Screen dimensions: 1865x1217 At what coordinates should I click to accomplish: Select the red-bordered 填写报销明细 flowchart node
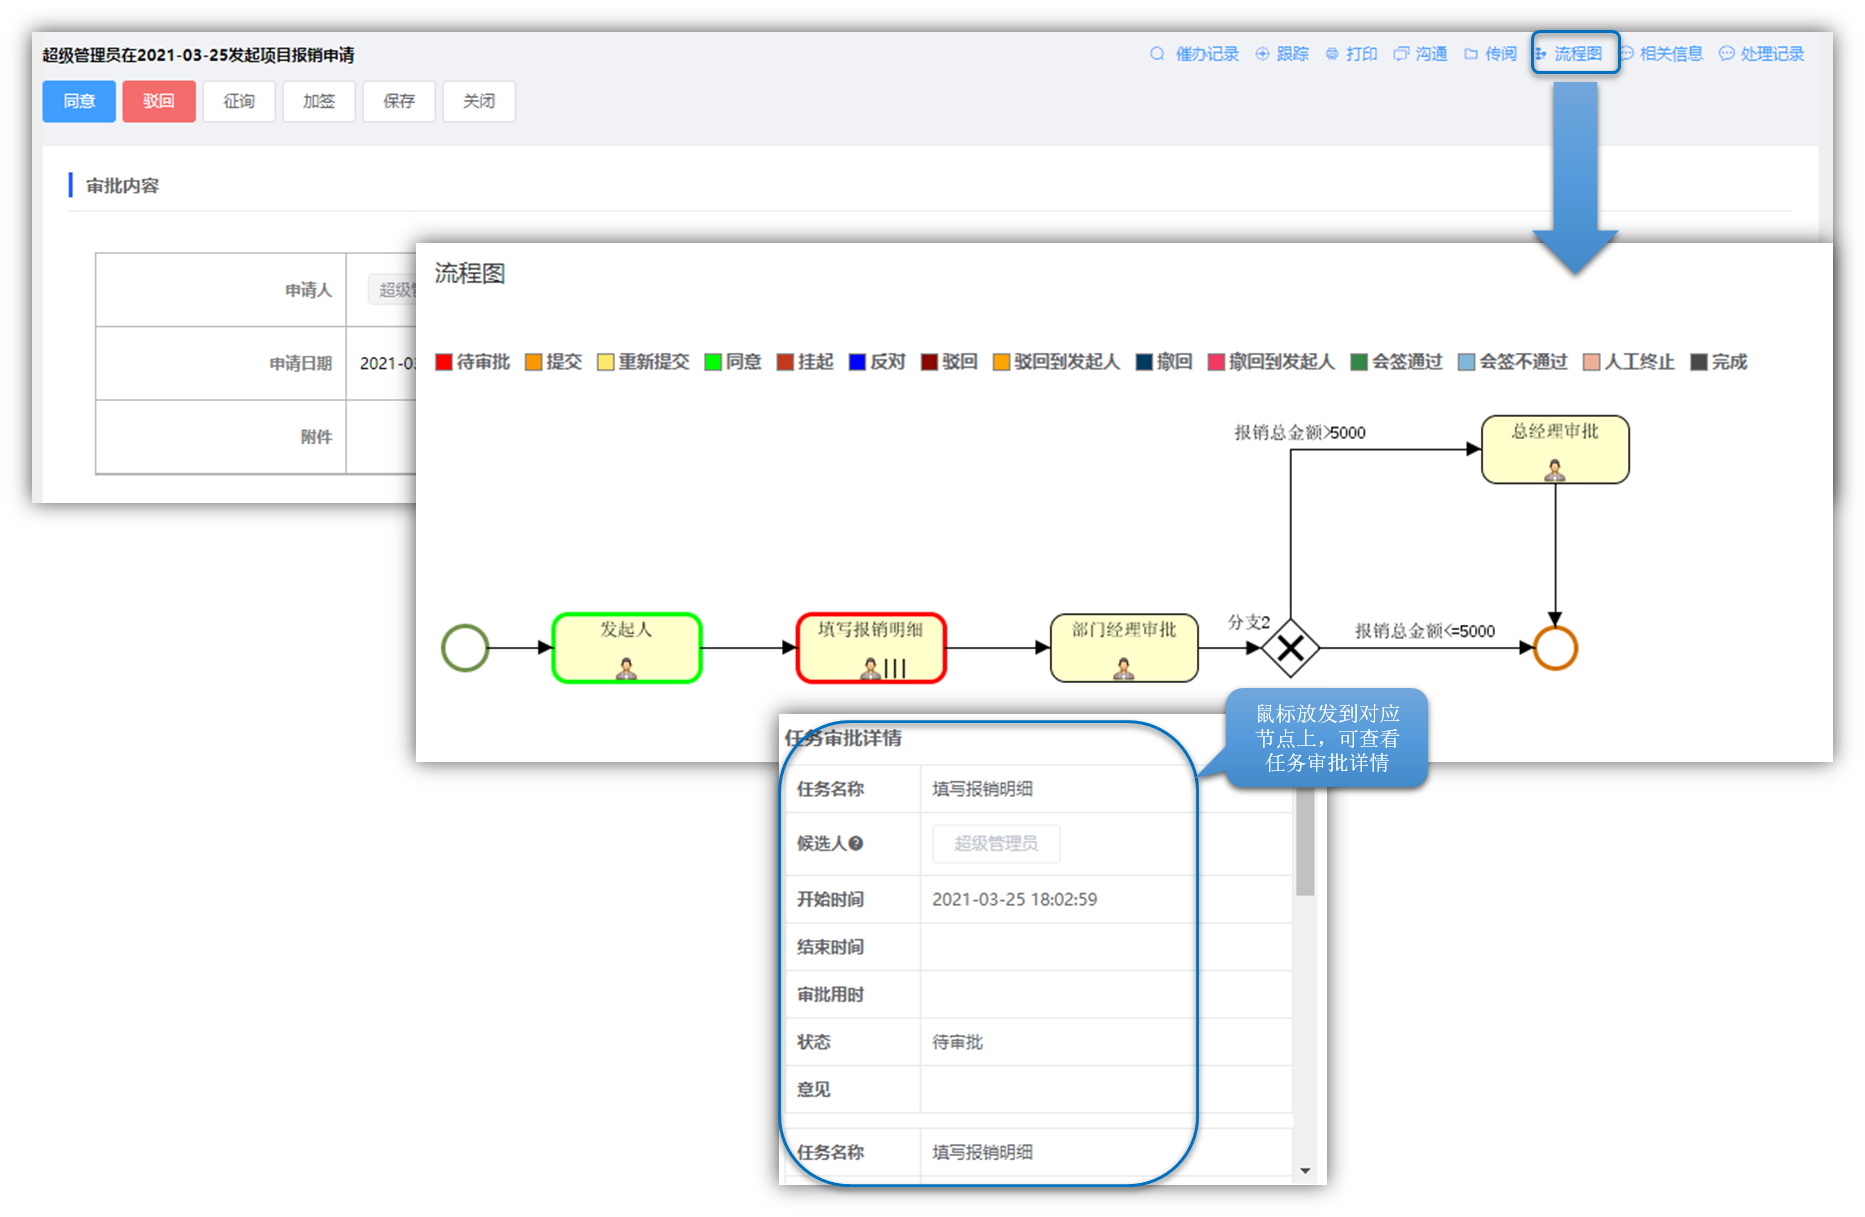(x=871, y=648)
